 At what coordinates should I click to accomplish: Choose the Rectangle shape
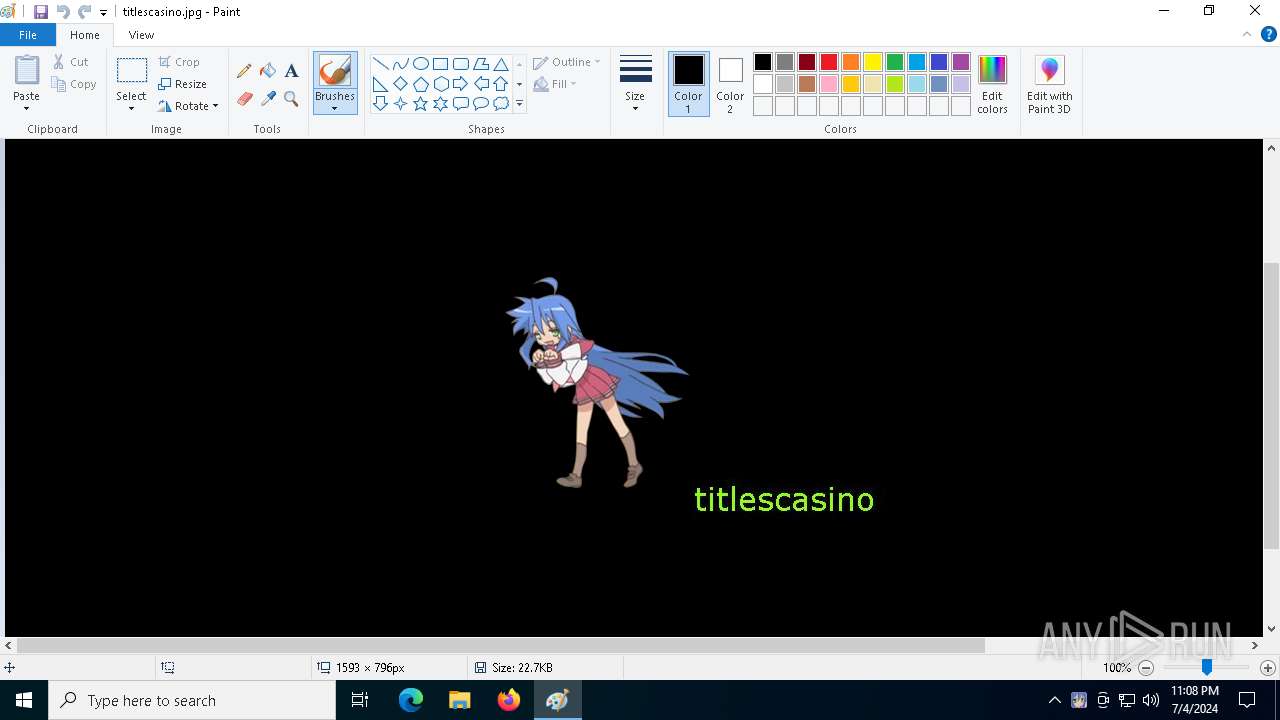pos(441,64)
